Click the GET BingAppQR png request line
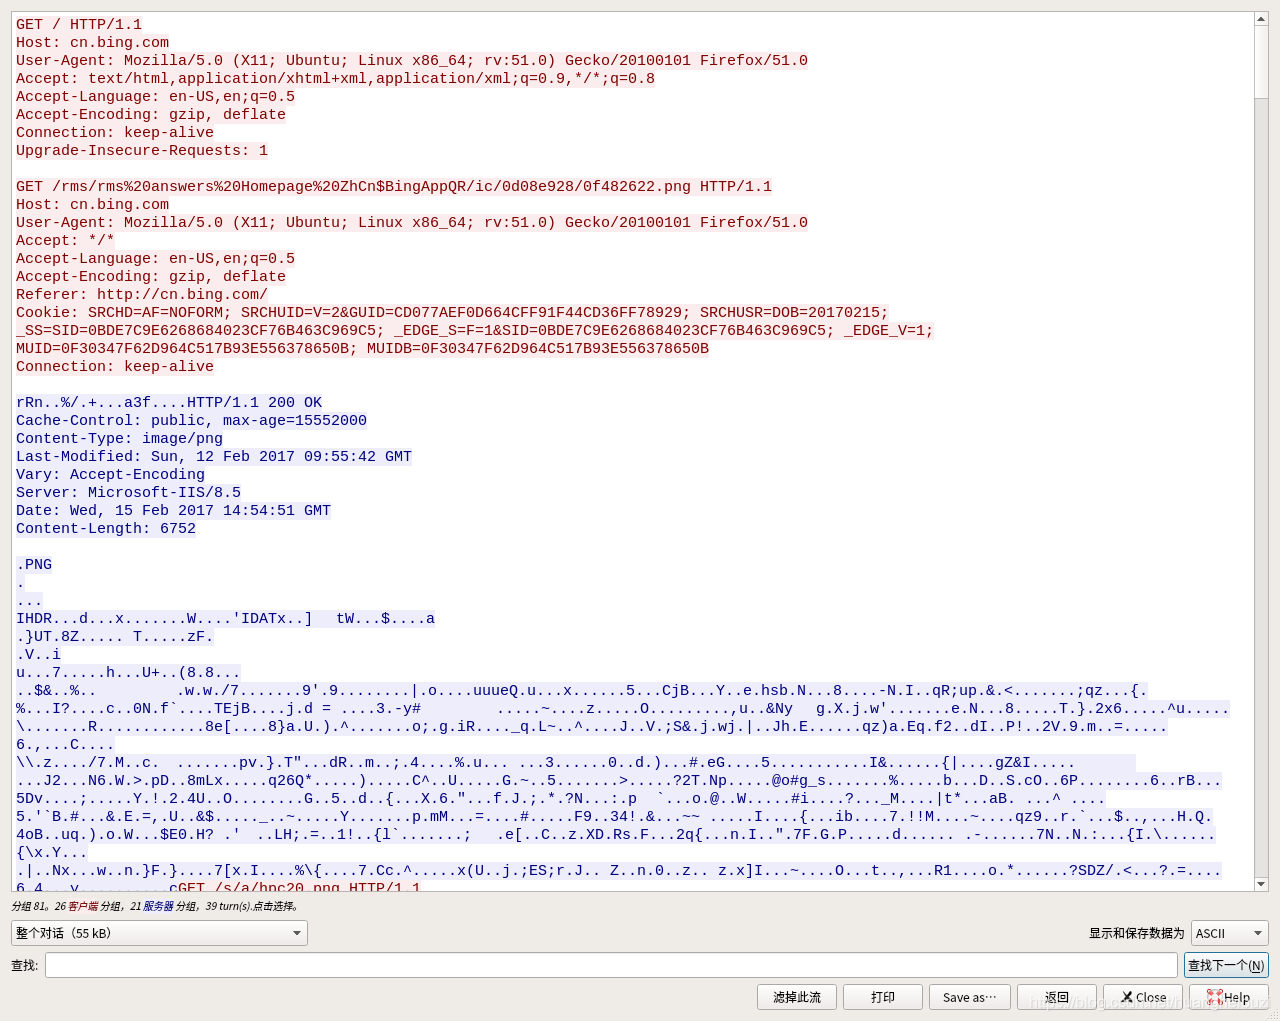1280x1021 pixels. point(394,186)
